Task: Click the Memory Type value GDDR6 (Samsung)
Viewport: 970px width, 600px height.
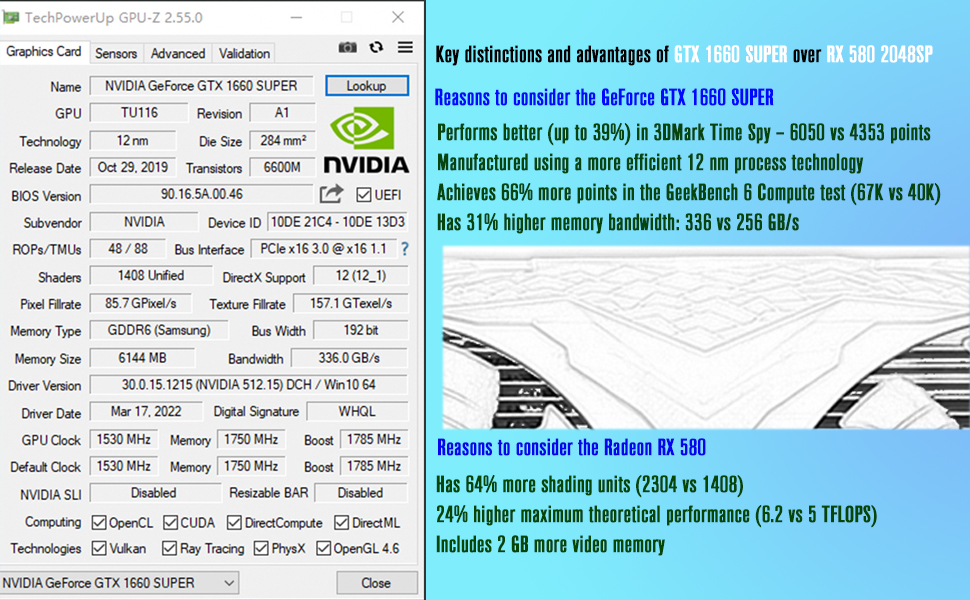Action: pyautogui.click(x=159, y=330)
